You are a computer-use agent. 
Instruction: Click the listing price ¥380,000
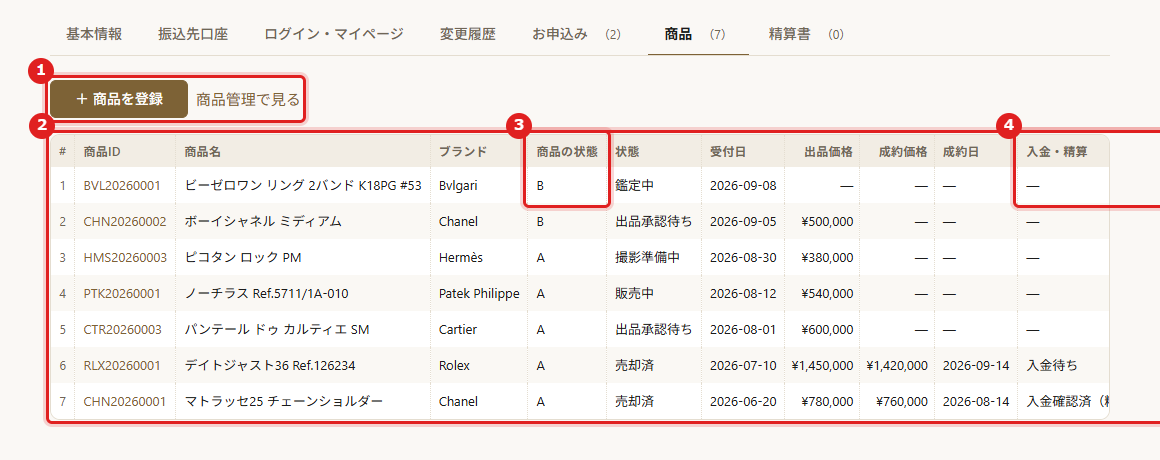point(827,257)
